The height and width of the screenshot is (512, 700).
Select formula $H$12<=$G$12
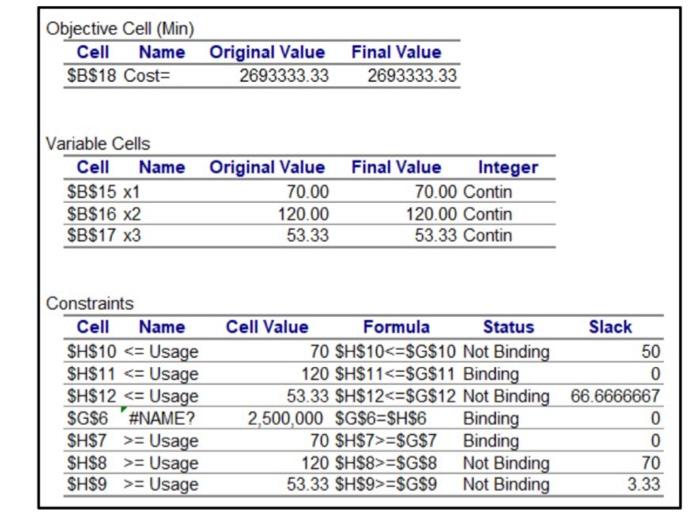pos(396,396)
